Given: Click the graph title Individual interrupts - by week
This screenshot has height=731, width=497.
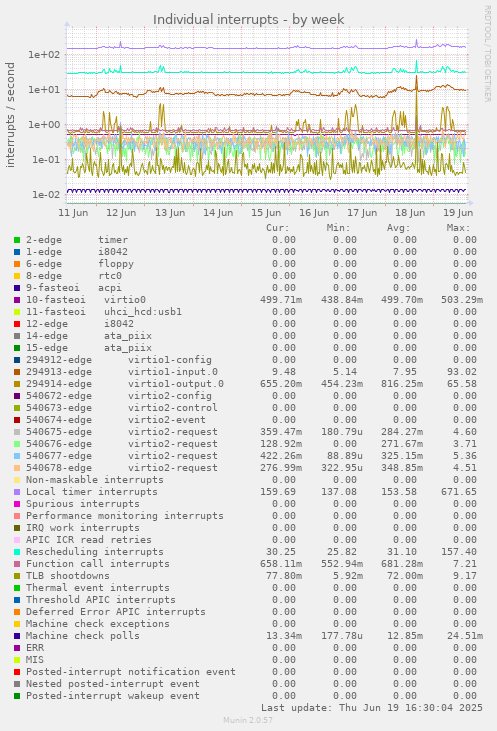Looking at the screenshot, I should click(x=248, y=20).
